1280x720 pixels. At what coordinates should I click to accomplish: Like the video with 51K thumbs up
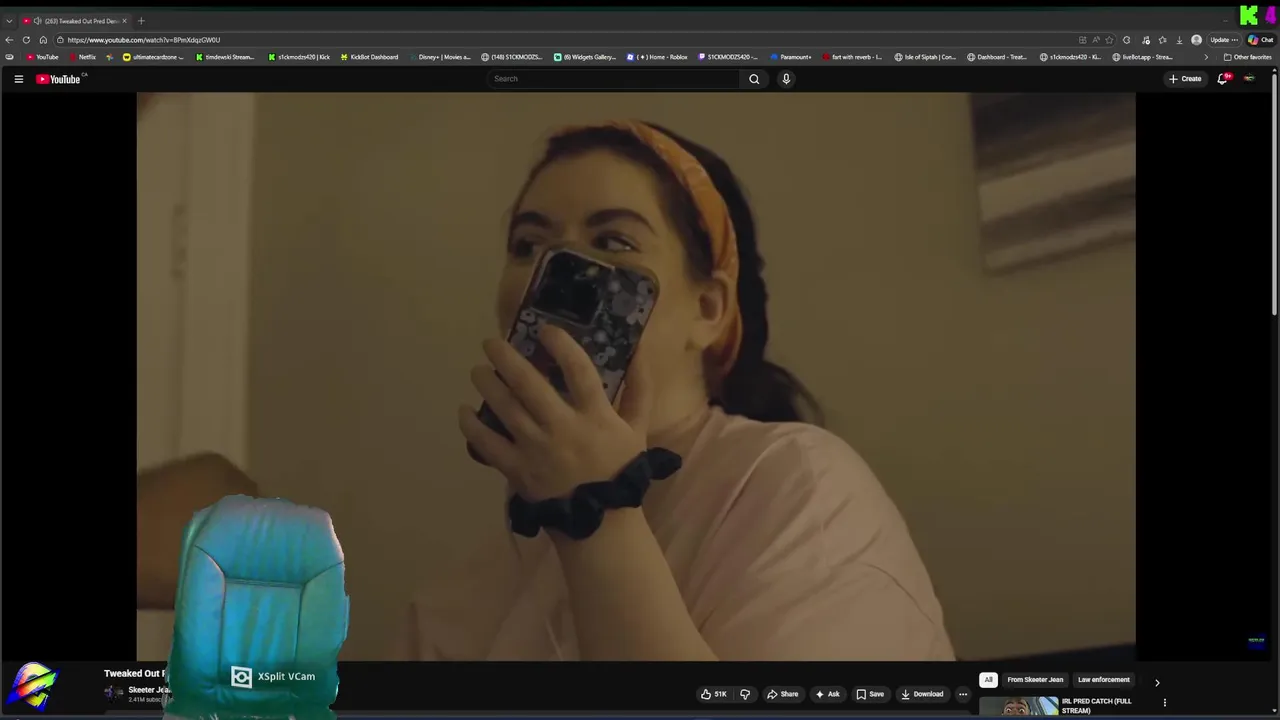(714, 694)
